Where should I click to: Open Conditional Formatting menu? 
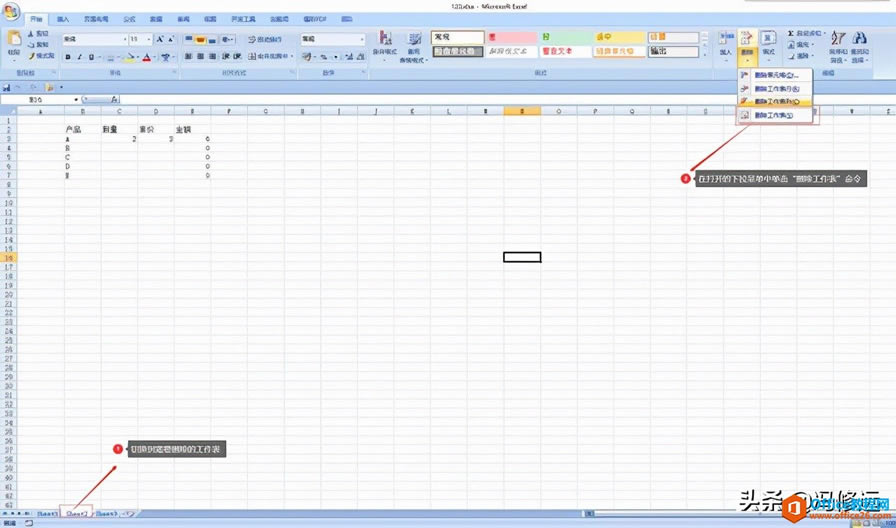coord(385,46)
